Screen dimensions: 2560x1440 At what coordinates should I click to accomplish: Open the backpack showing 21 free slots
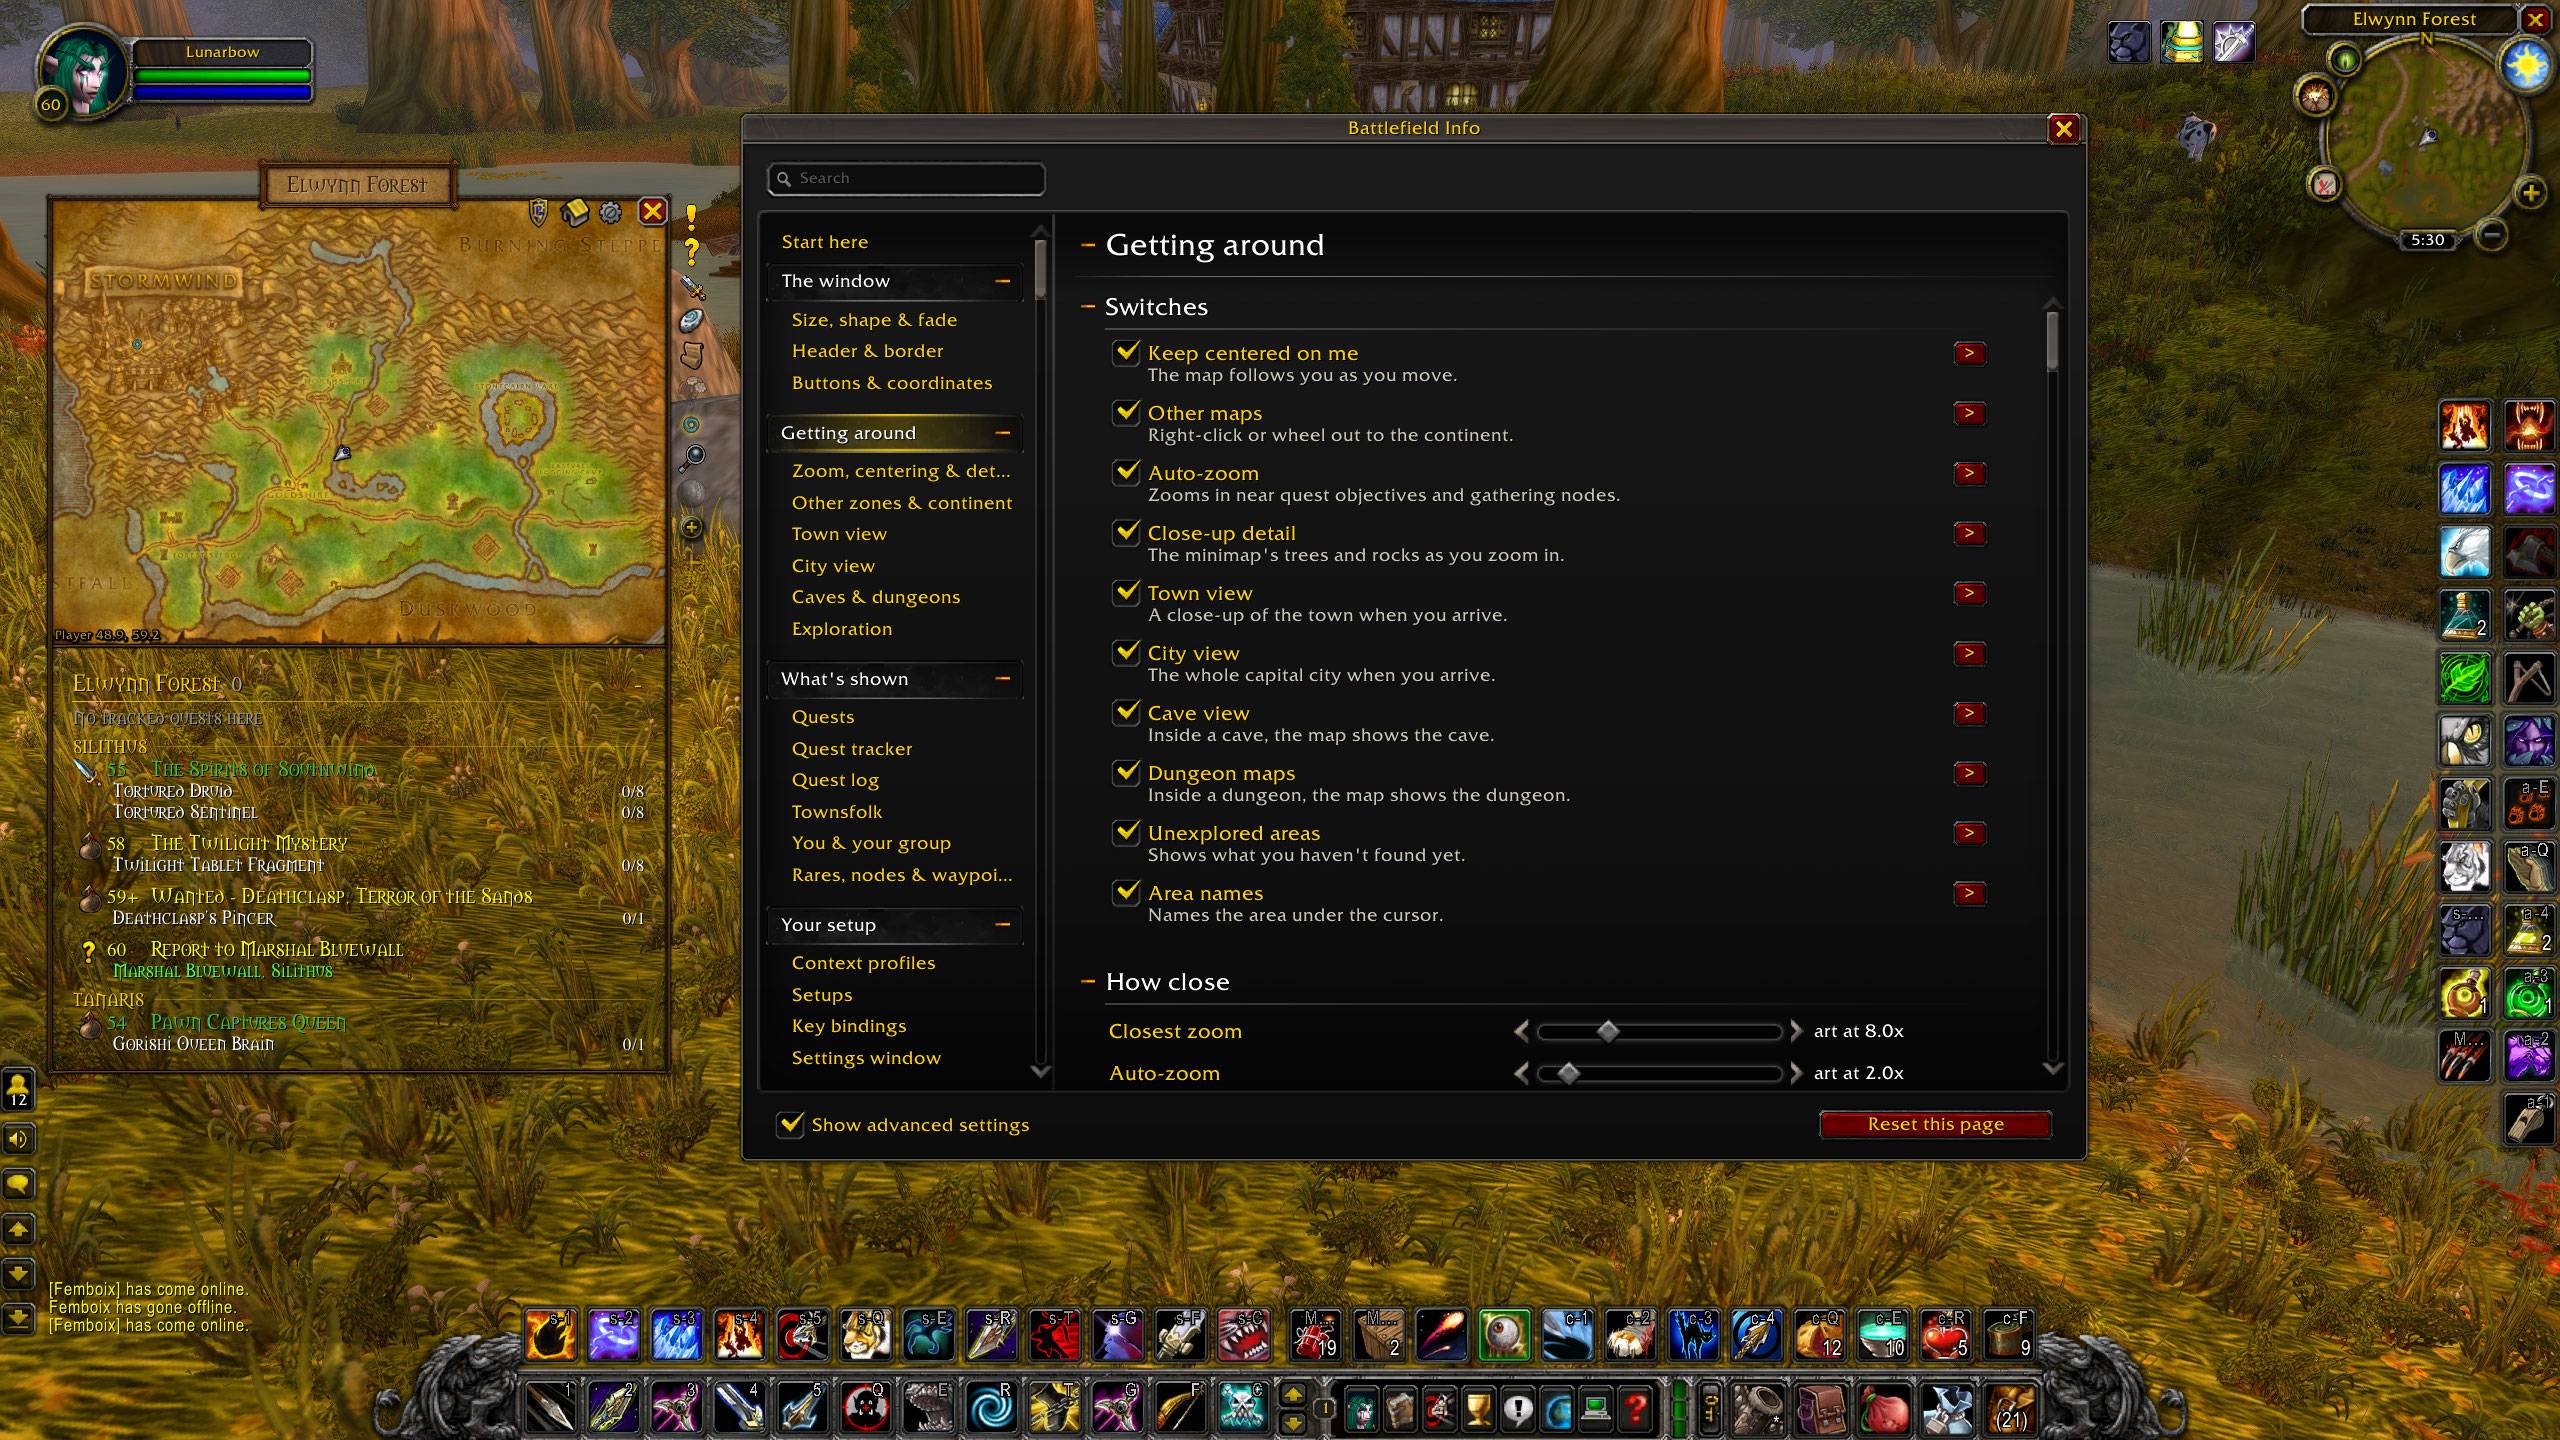[2010, 1408]
